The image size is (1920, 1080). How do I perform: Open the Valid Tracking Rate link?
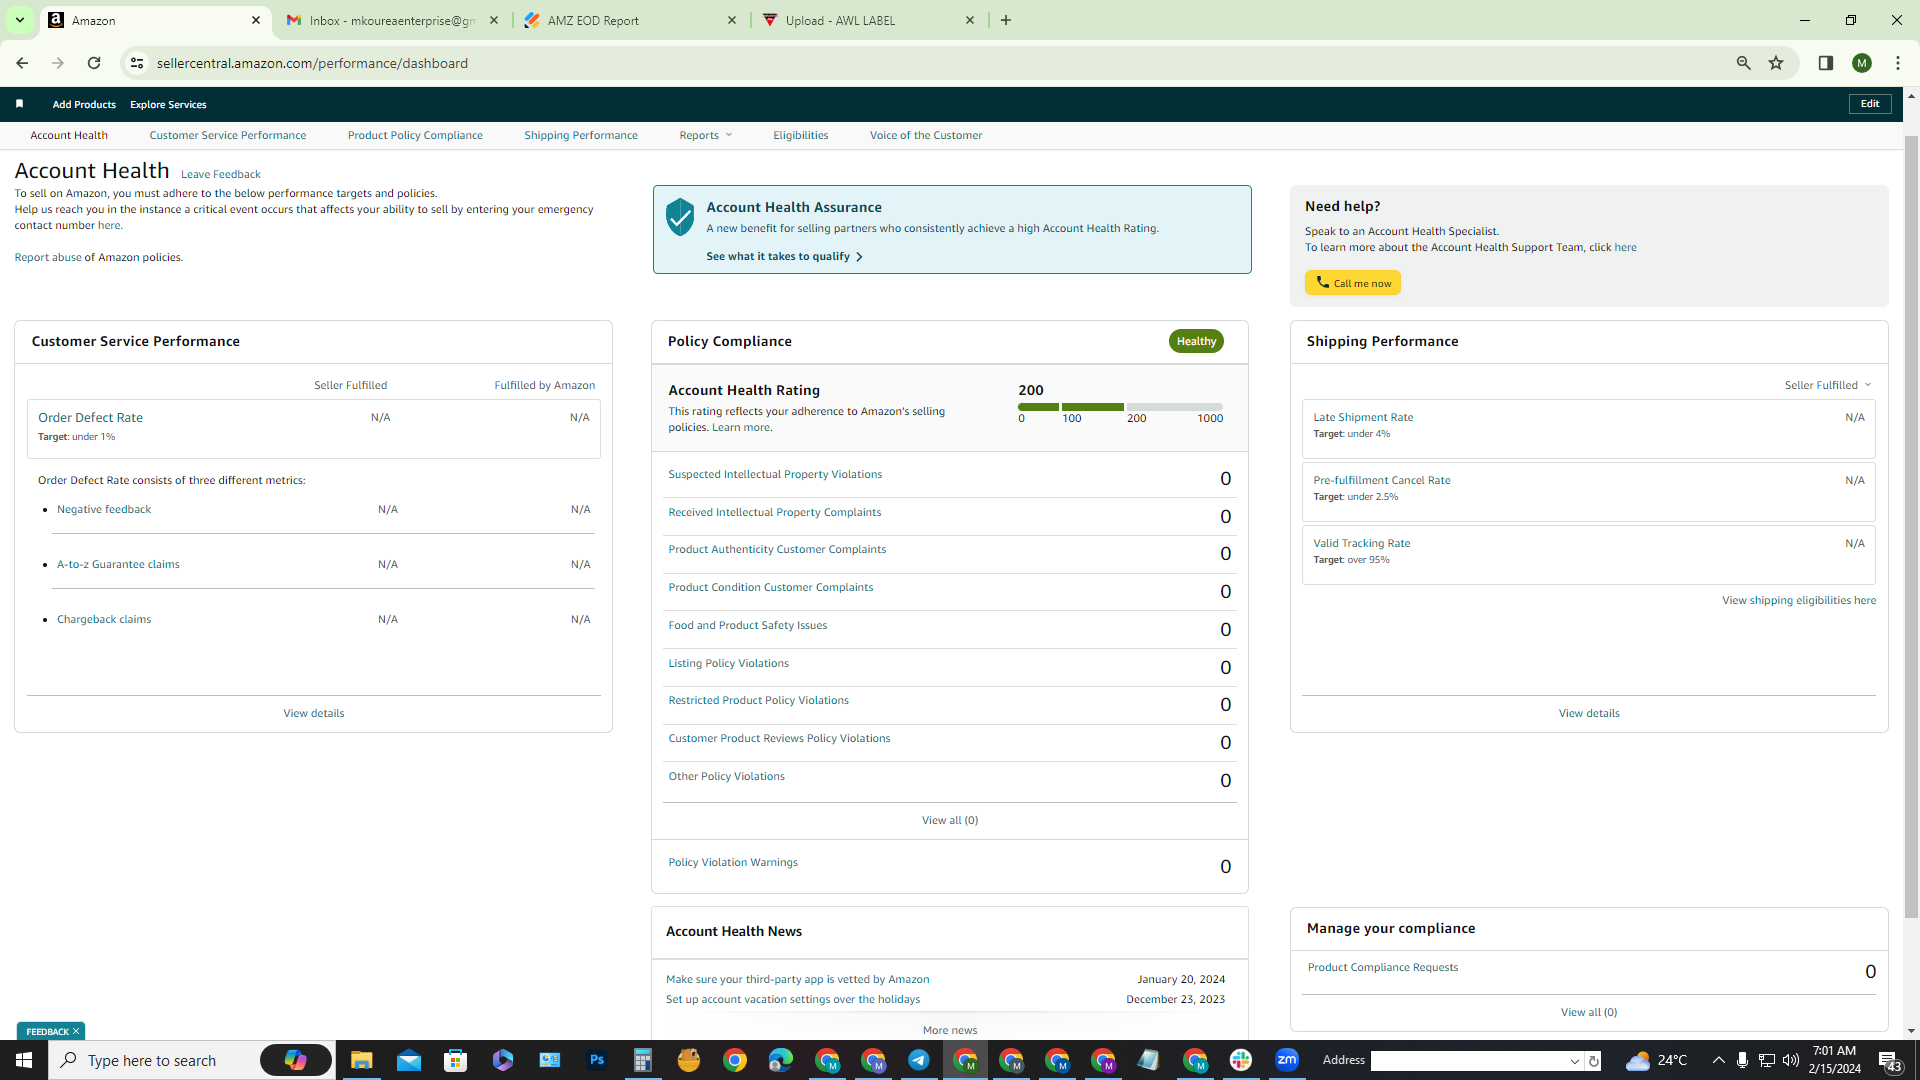(1361, 543)
